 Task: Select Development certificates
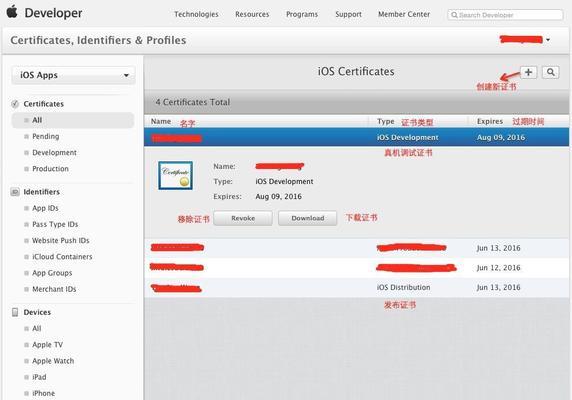(x=54, y=152)
